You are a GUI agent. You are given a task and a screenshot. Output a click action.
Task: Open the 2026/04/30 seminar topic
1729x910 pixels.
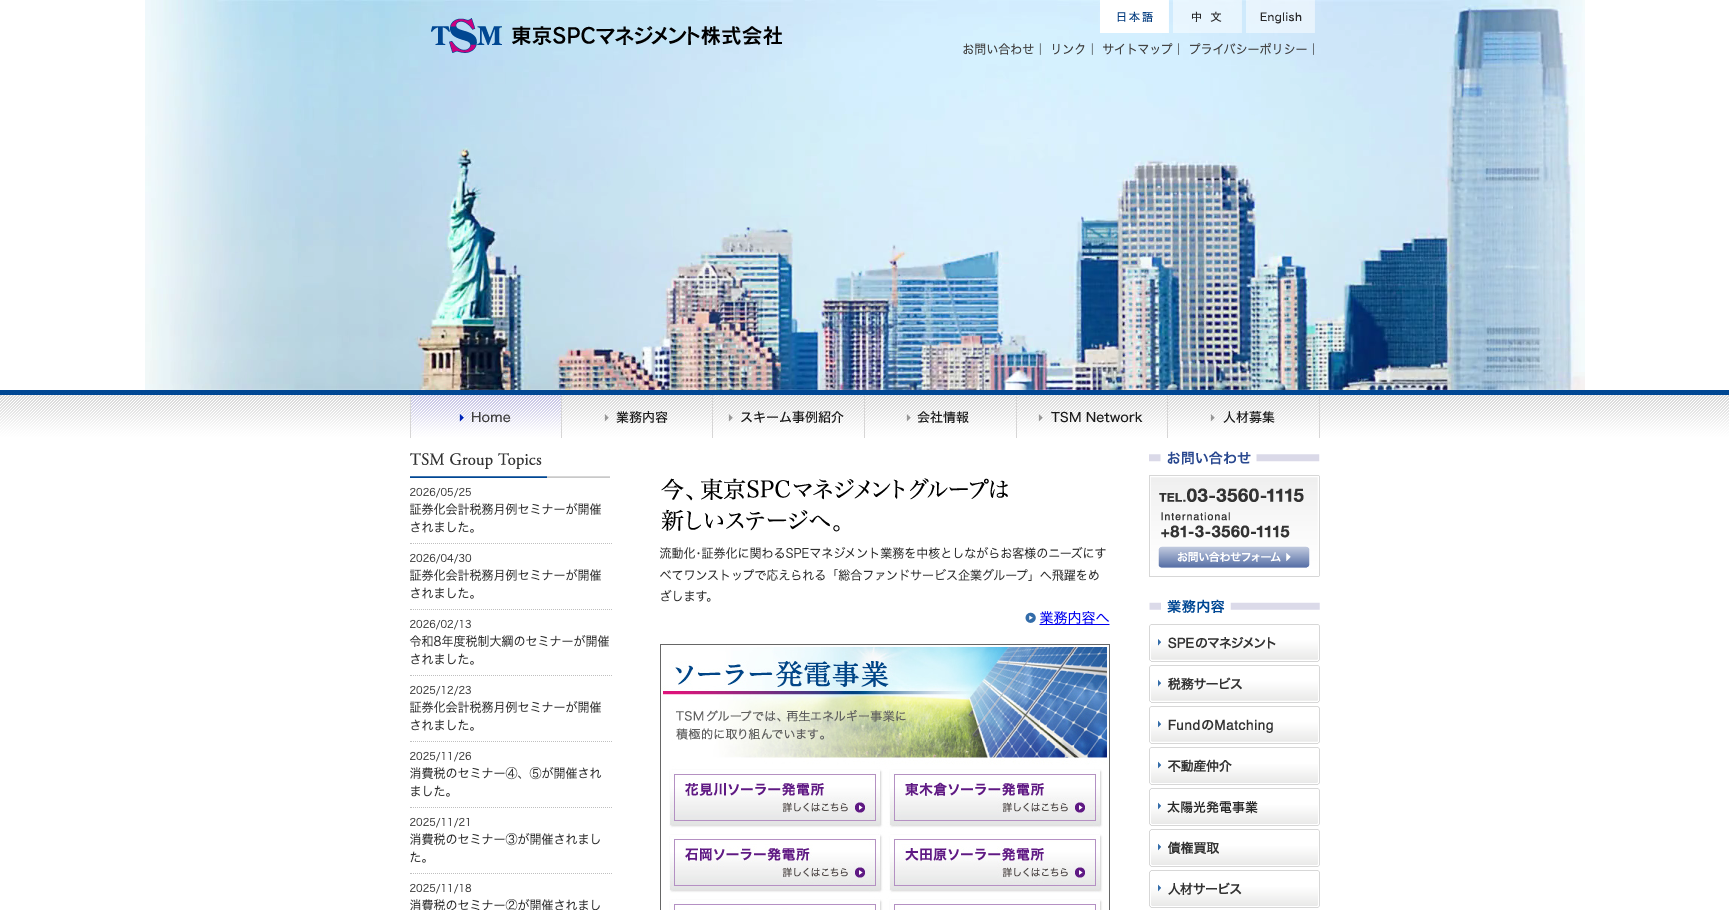506,584
